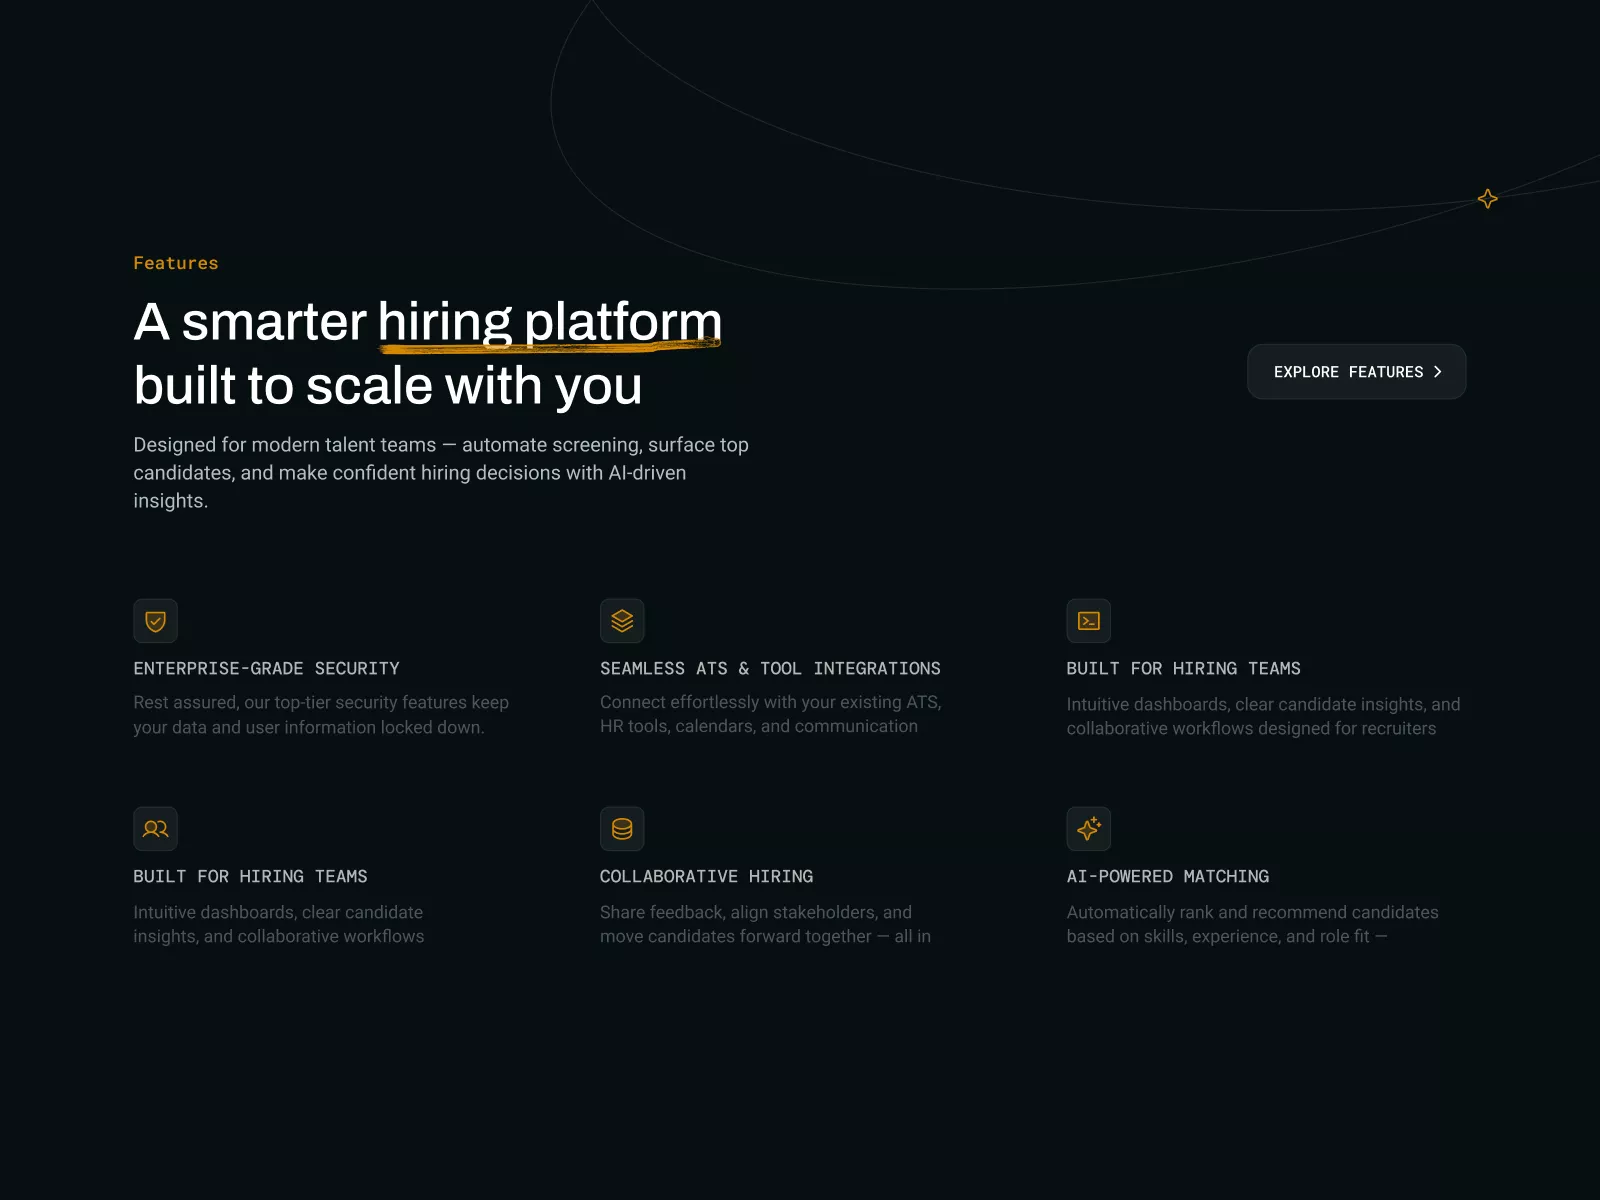Click the database icon above Collaborative Hiring

[622, 829]
